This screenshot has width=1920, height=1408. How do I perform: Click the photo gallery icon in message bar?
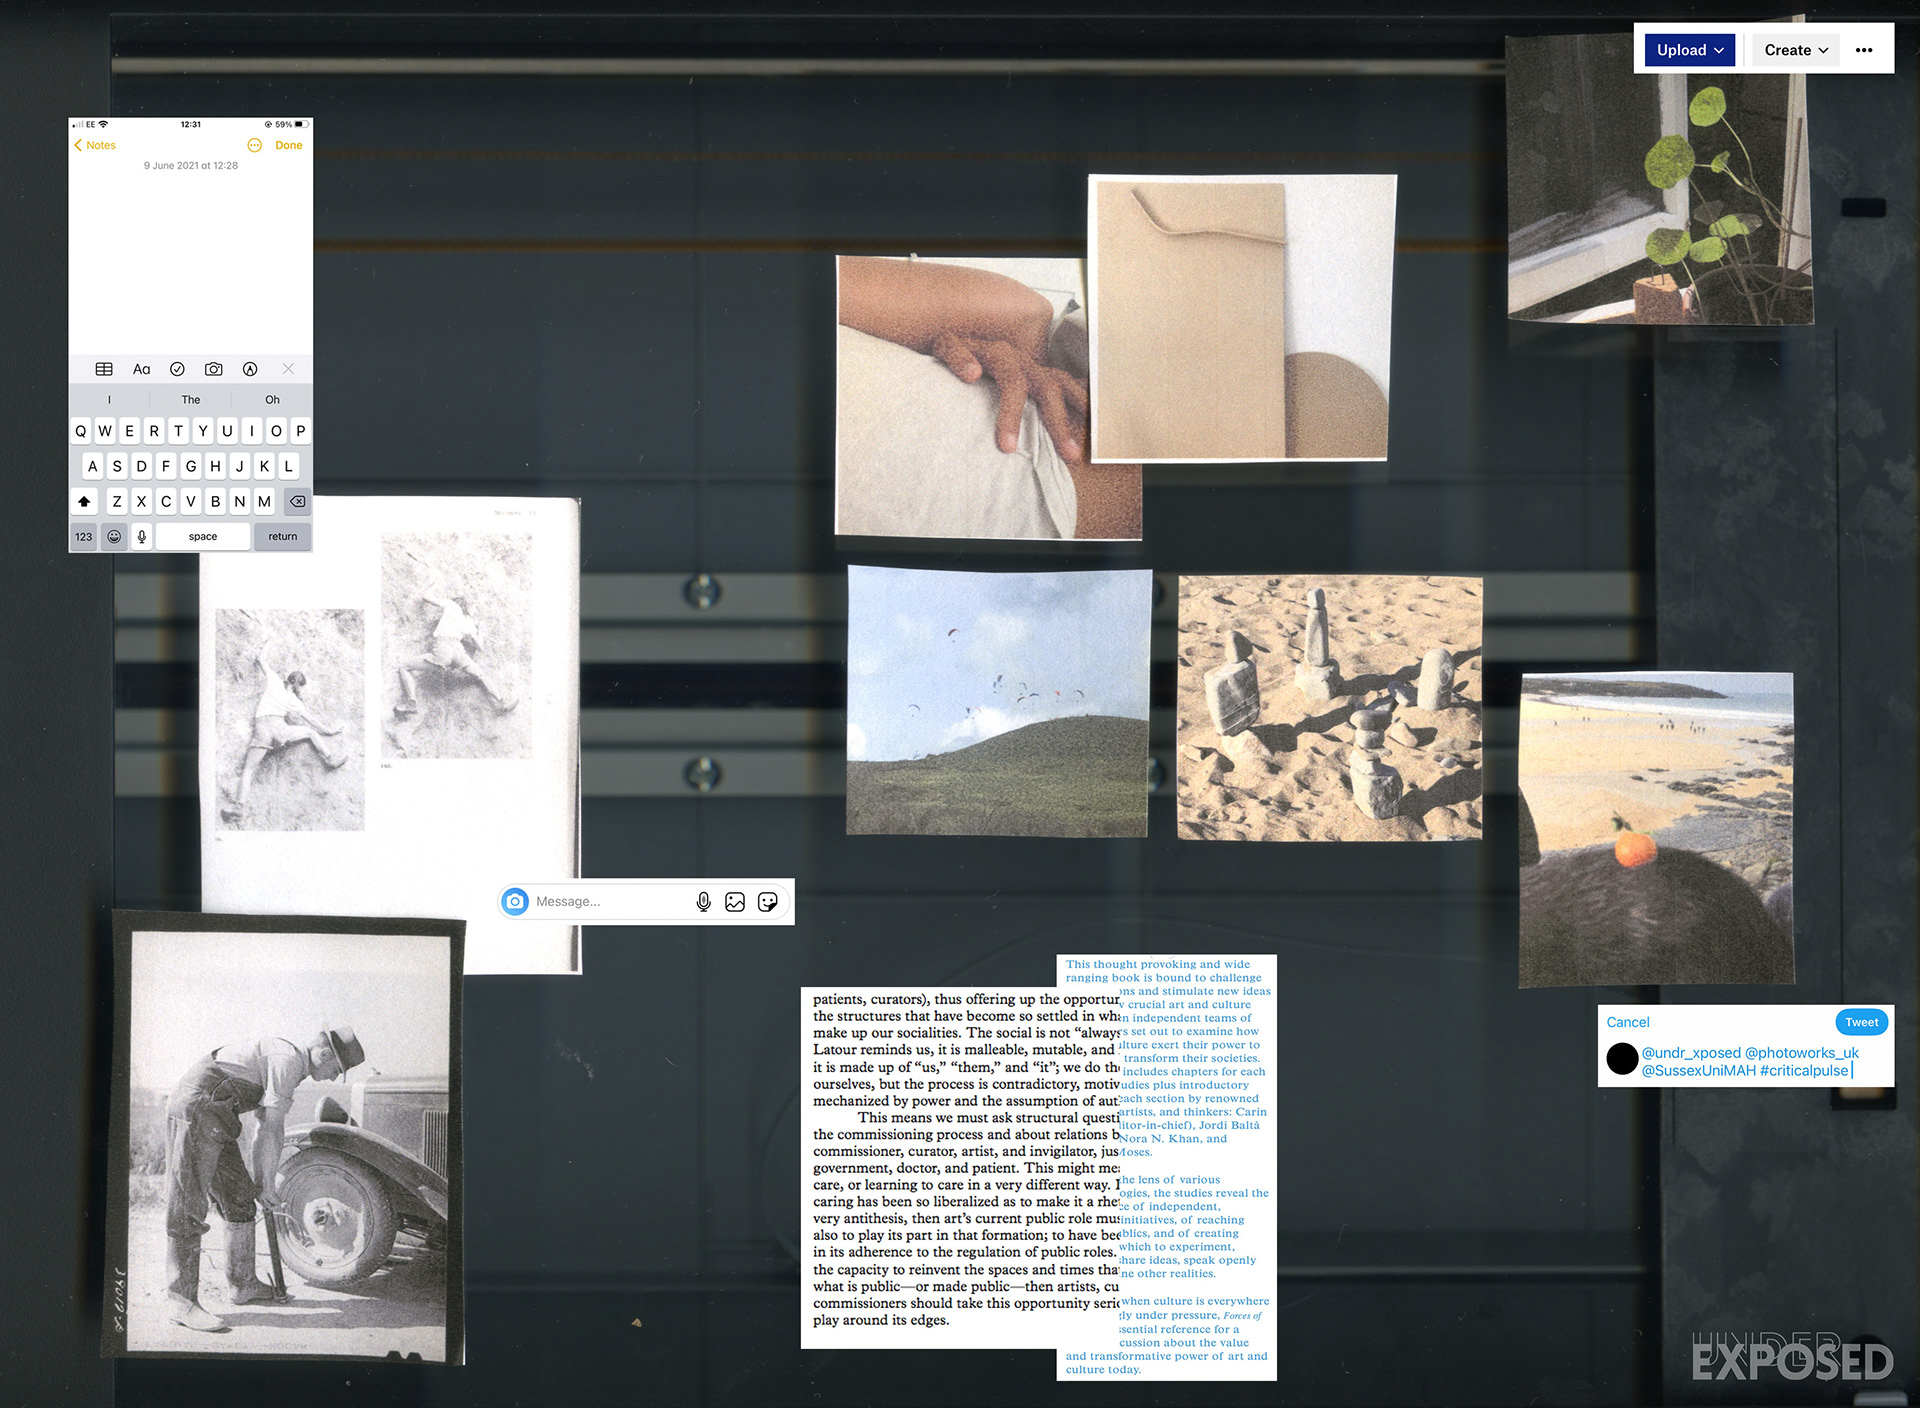(735, 901)
